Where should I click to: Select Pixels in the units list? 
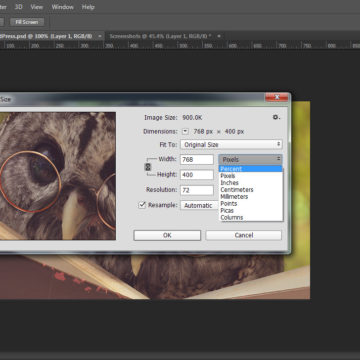[250, 176]
